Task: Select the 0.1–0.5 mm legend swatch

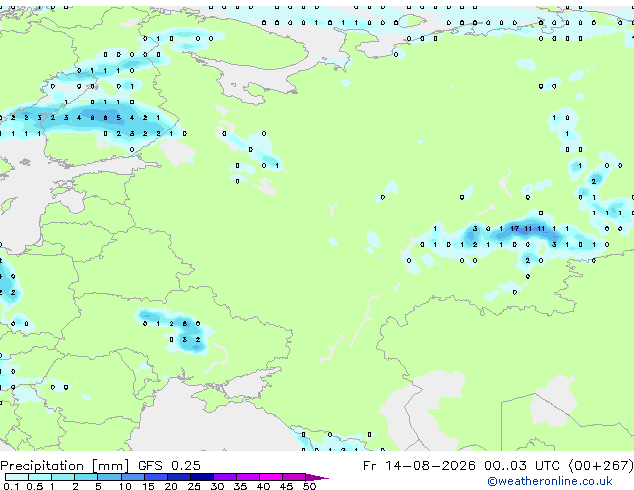Action: (17, 477)
